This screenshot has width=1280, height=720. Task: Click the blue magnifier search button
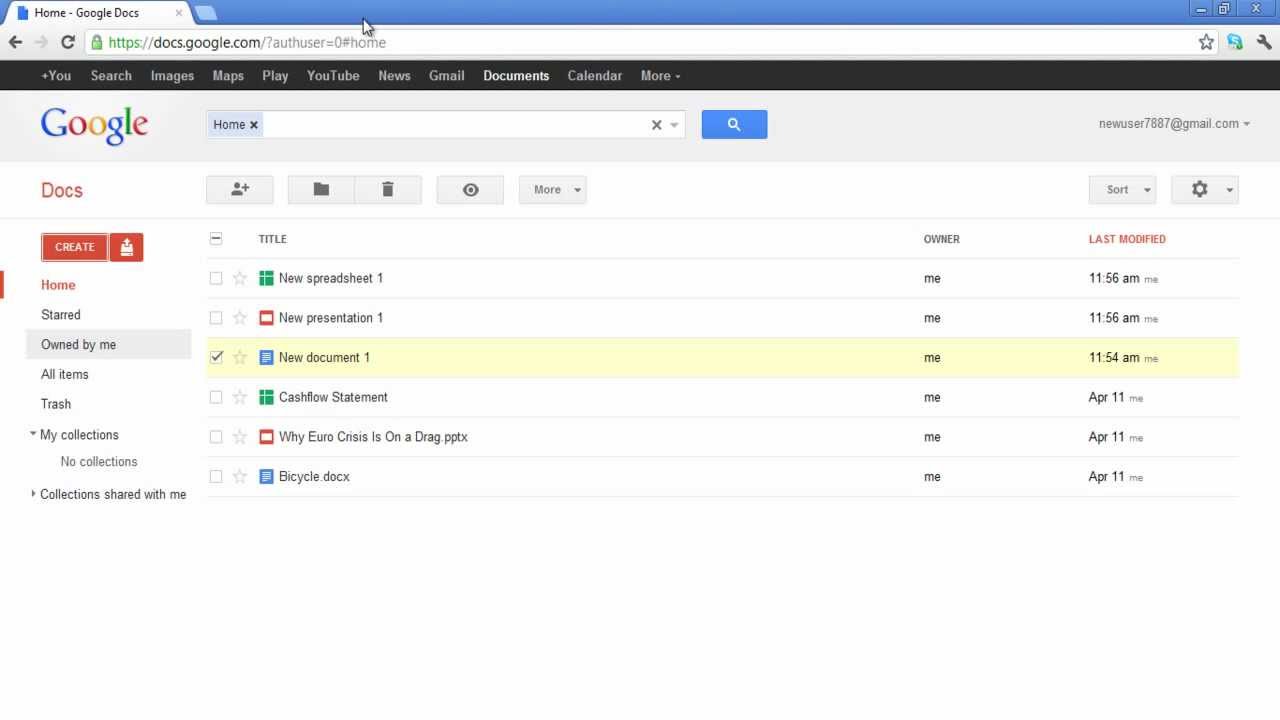(734, 124)
